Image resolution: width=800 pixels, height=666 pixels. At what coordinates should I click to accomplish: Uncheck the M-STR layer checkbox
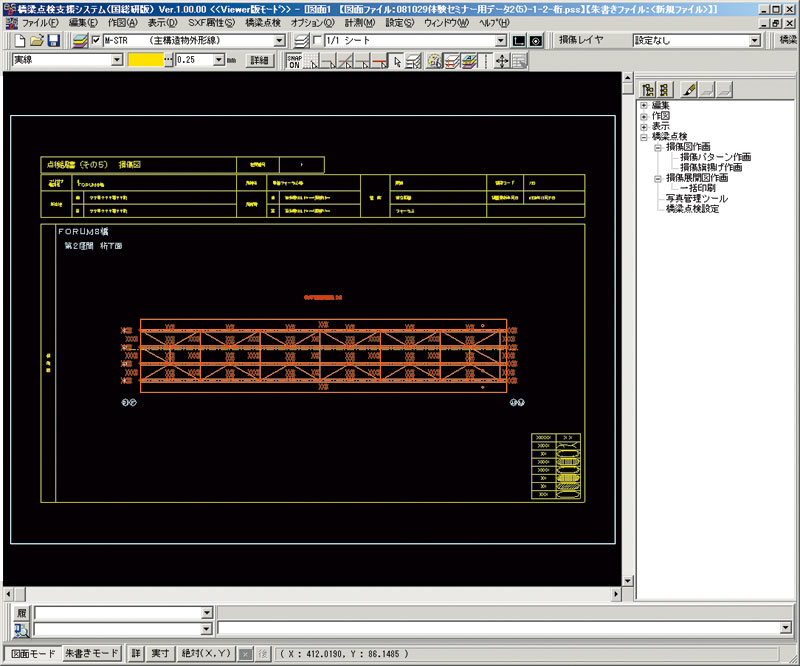click(96, 41)
